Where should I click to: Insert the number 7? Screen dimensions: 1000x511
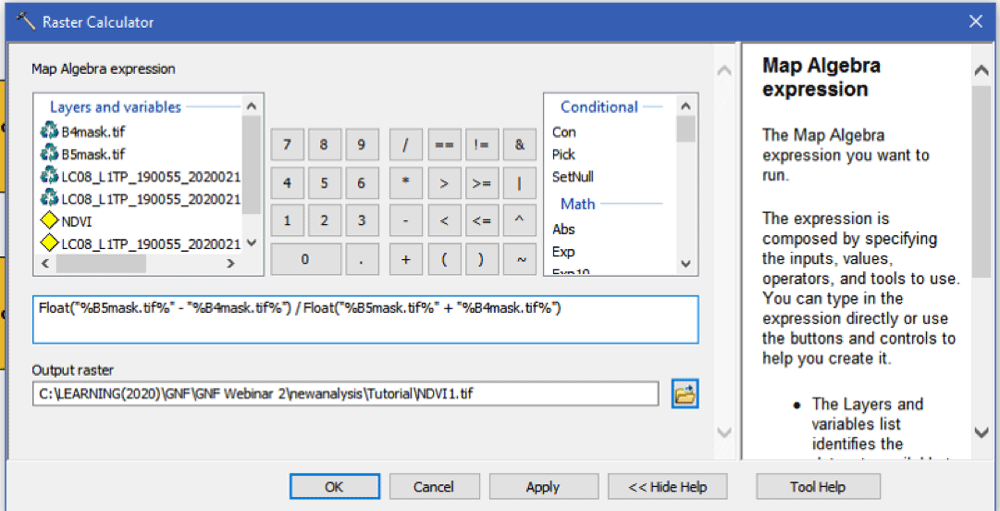click(287, 145)
